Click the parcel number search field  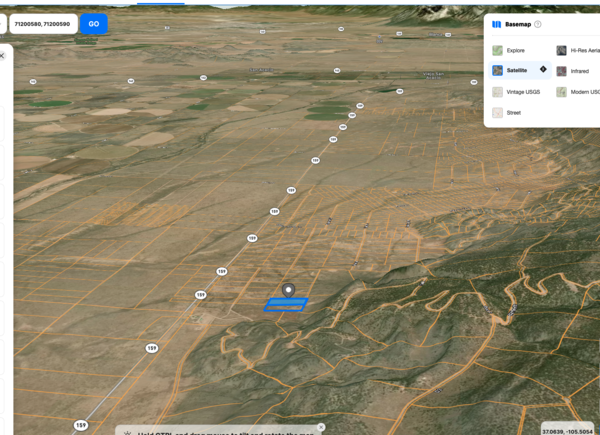[x=43, y=24]
